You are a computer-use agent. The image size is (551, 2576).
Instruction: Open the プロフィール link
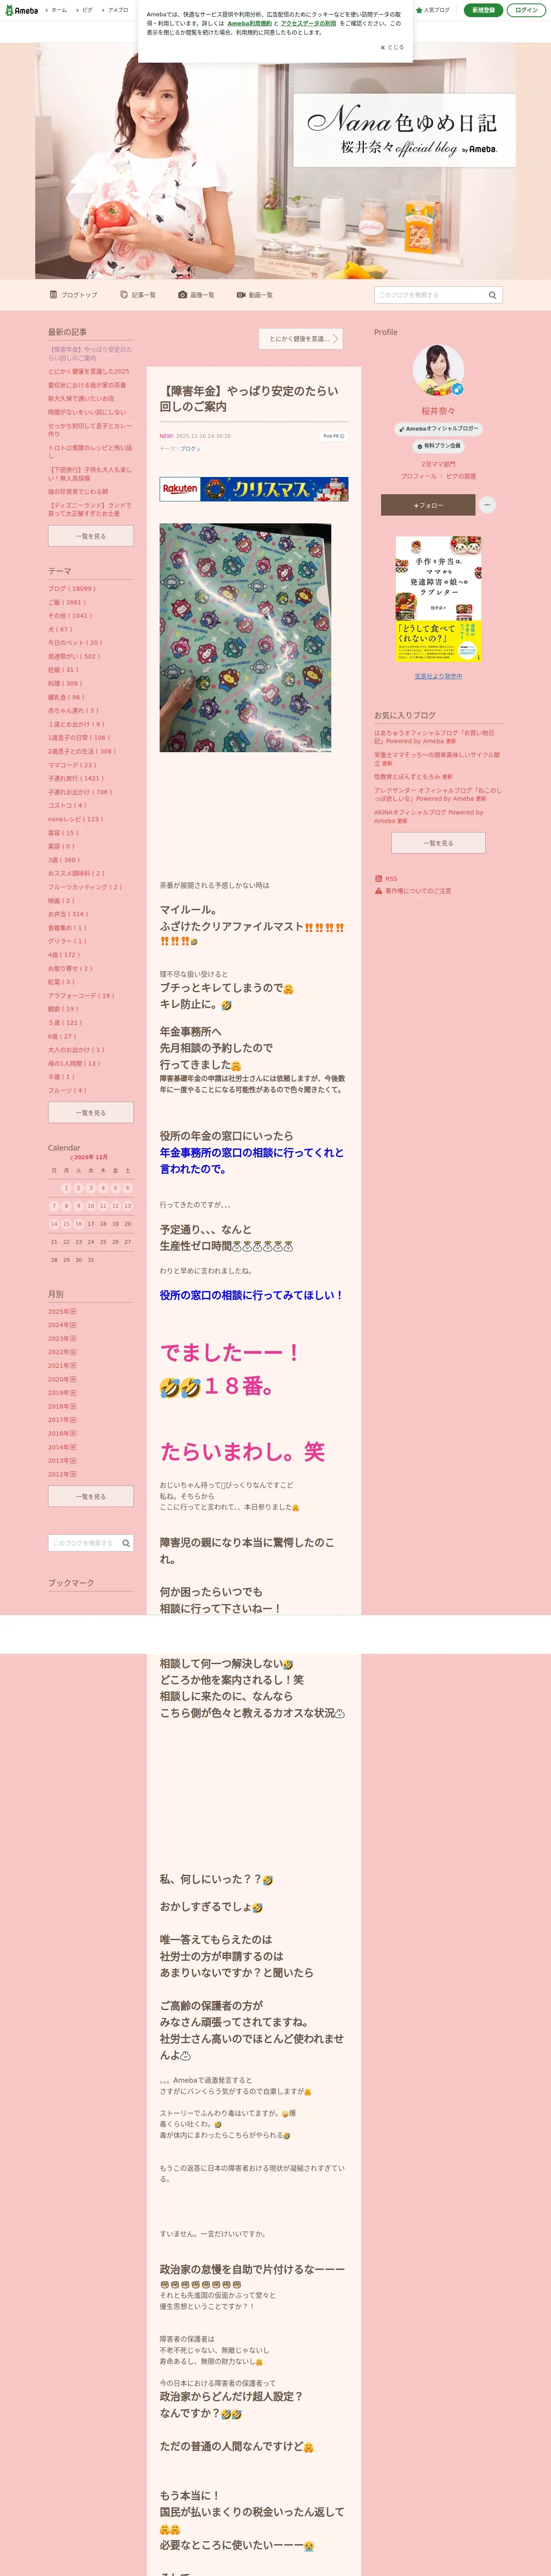pyautogui.click(x=418, y=476)
